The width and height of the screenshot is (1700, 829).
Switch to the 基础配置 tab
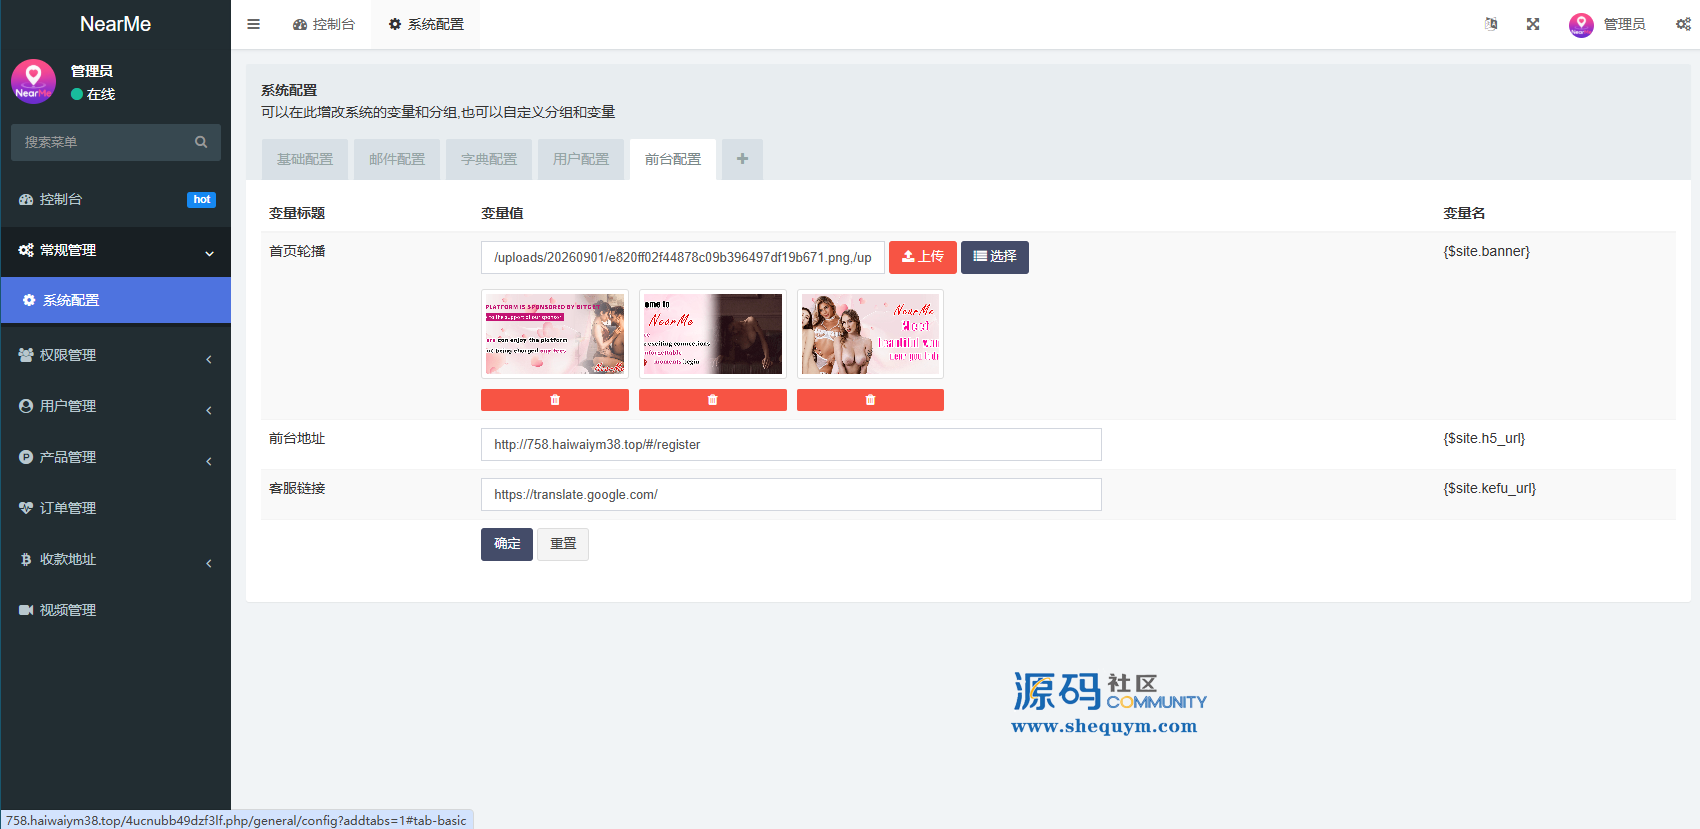tap(305, 159)
